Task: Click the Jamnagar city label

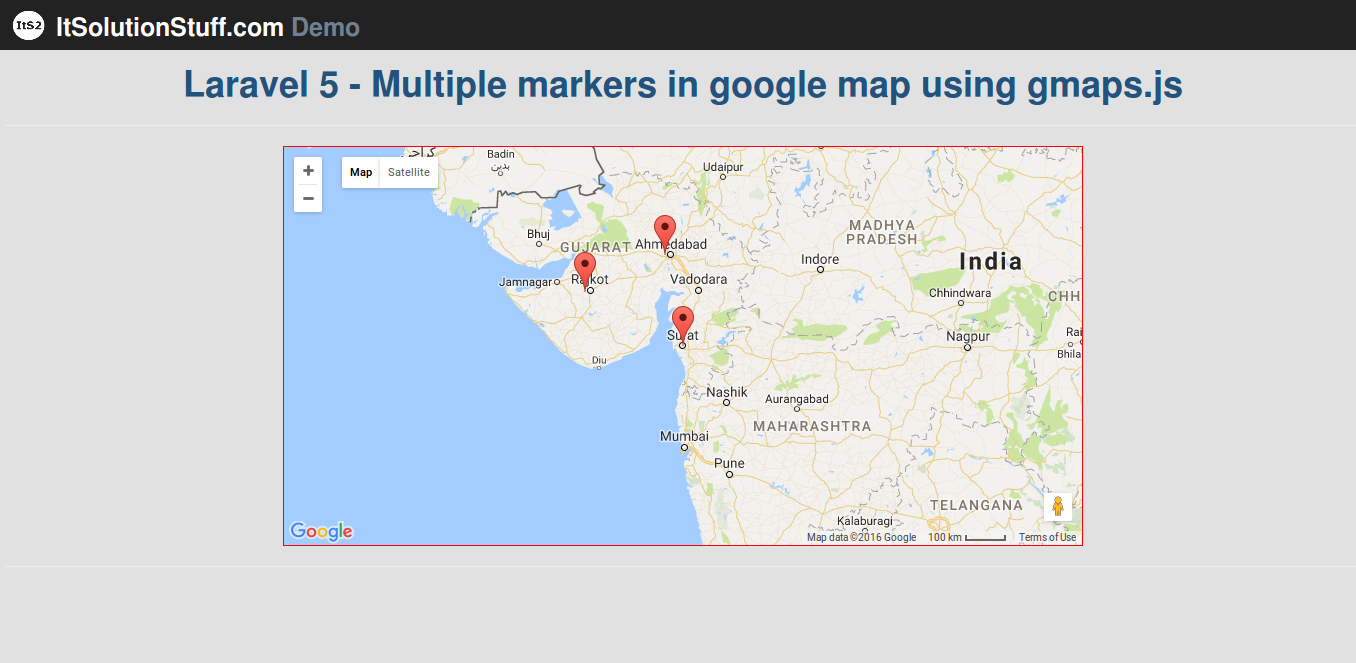Action: pos(525,282)
